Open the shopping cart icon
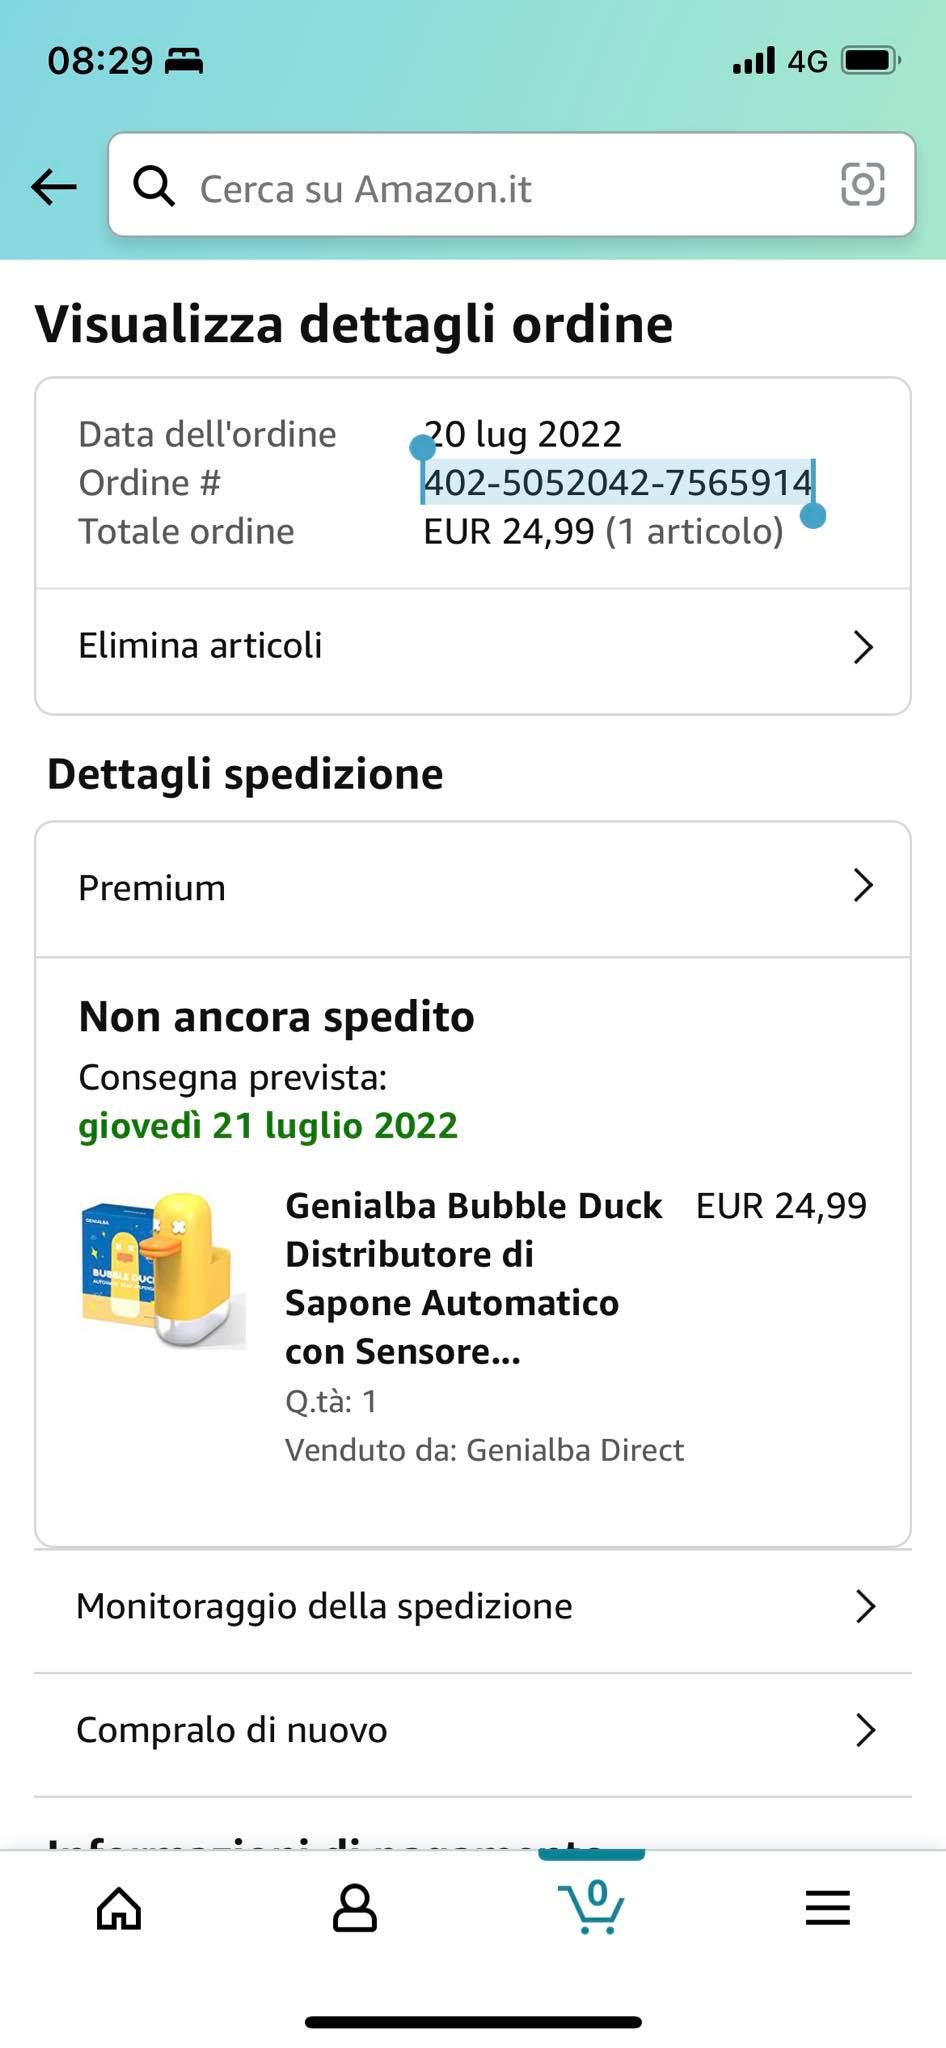 tap(592, 1906)
